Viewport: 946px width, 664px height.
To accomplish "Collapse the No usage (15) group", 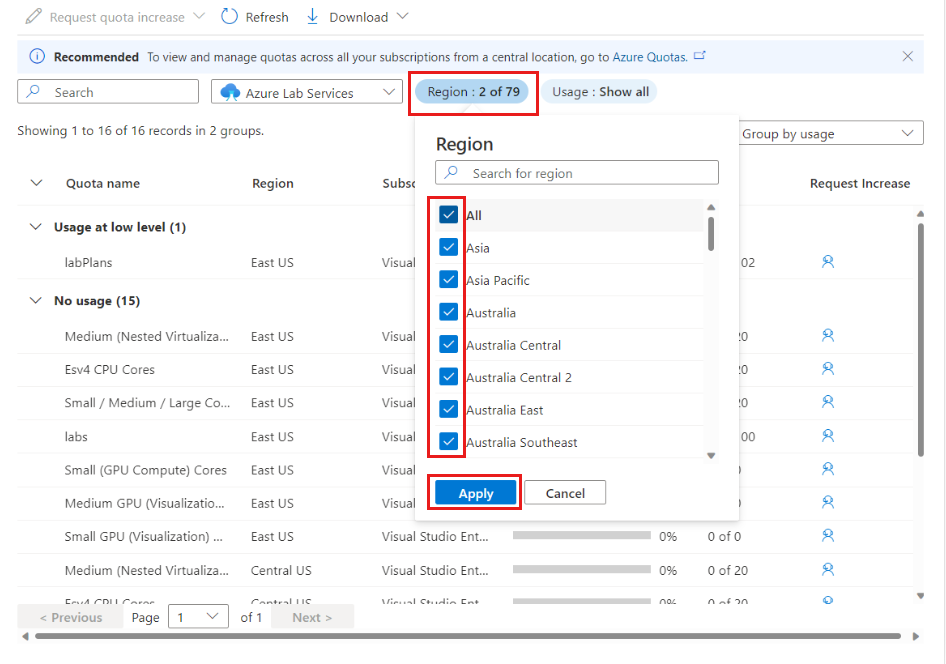I will click(x=36, y=300).
